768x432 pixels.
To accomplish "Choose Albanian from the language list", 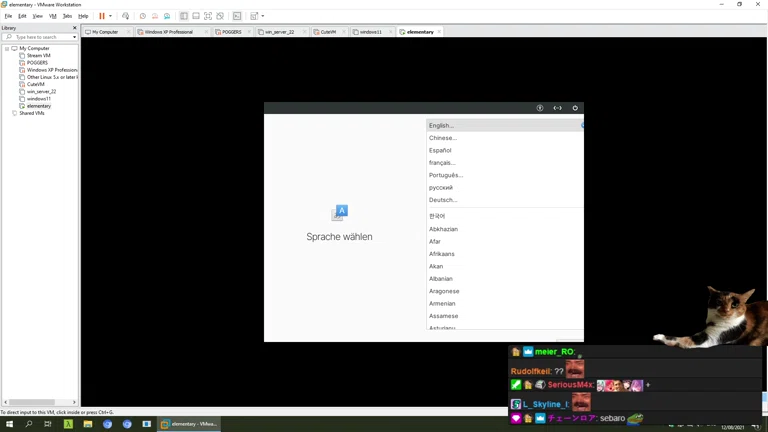I will (504, 279).
